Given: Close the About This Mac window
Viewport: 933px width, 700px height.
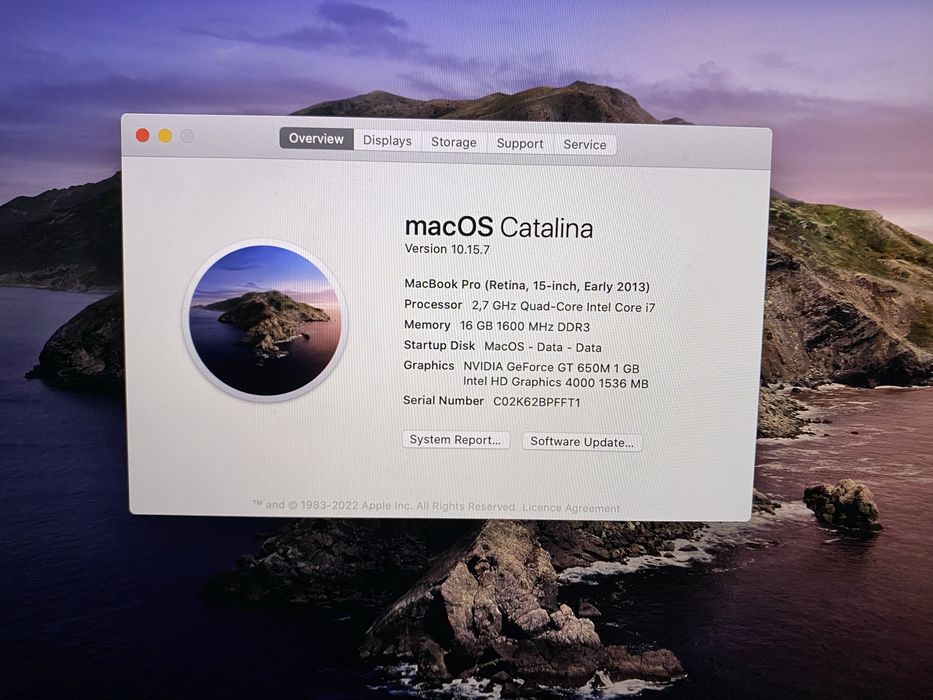Looking at the screenshot, I should tap(143, 135).
